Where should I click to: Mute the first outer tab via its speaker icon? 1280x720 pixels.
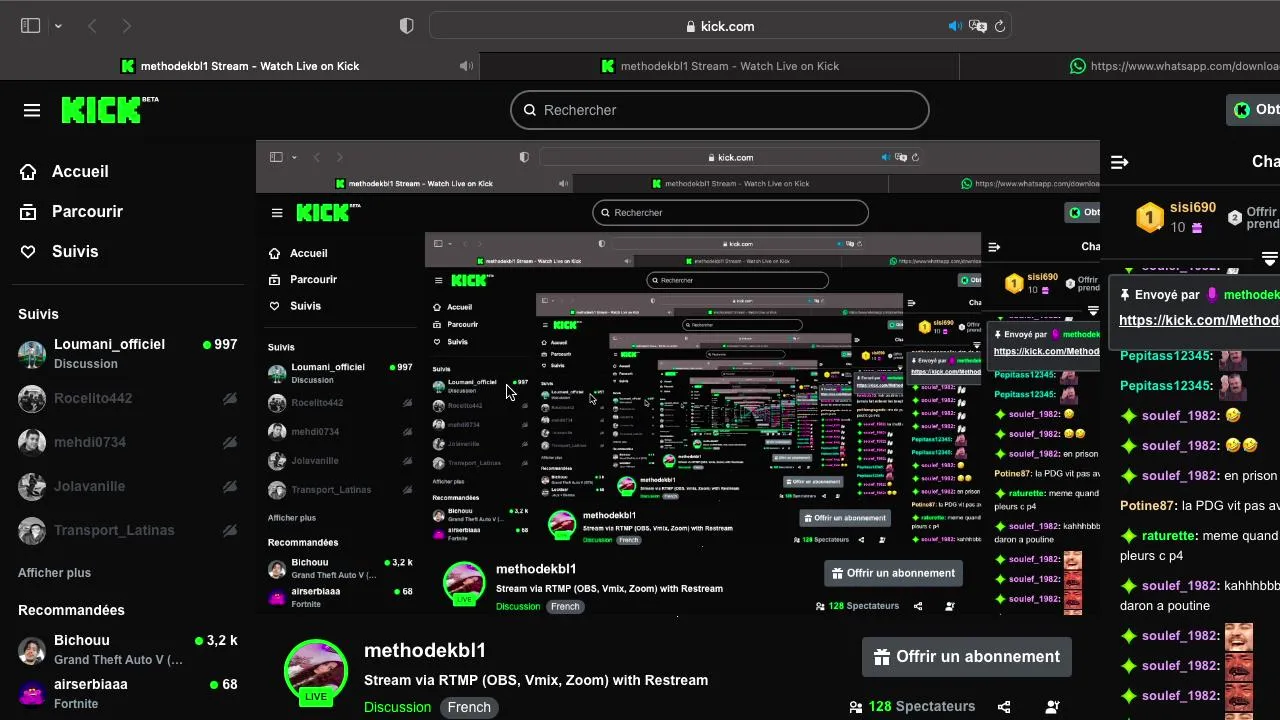pos(466,66)
